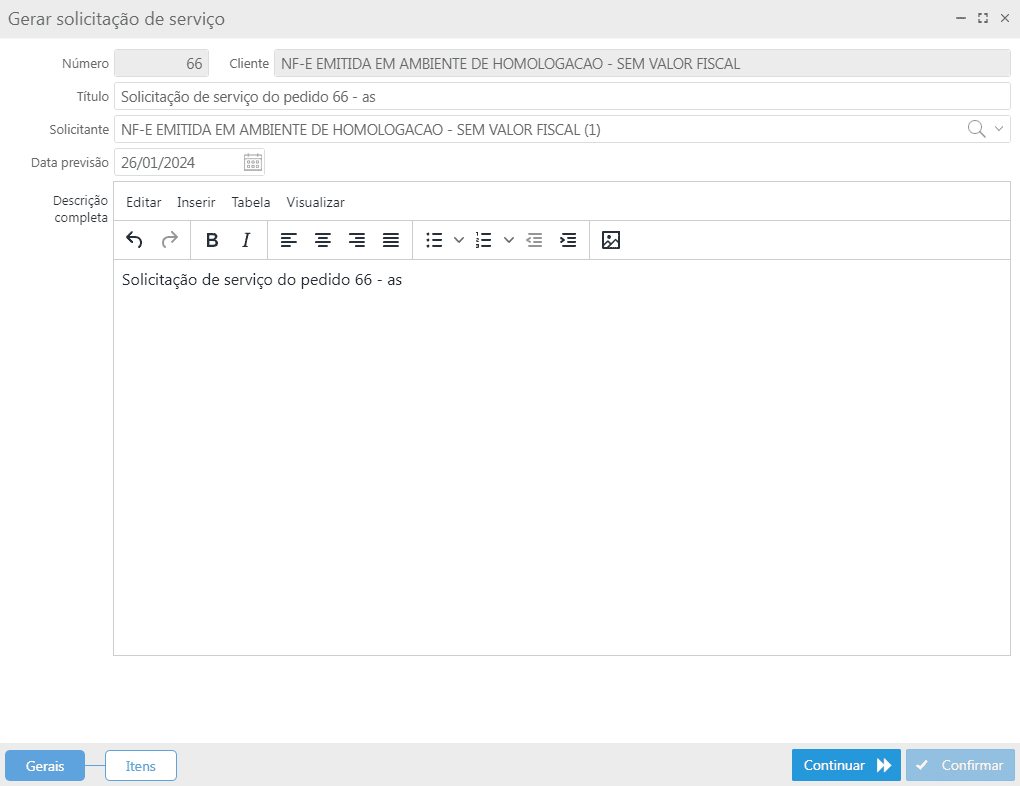Switch to the Itens tab
Screen dimensions: 1020x786
[141, 766]
